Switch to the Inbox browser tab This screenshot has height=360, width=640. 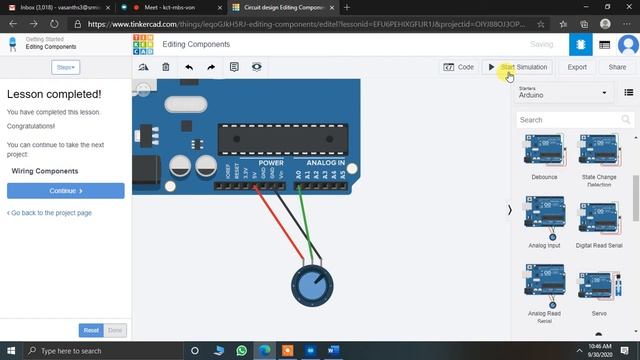[59, 7]
